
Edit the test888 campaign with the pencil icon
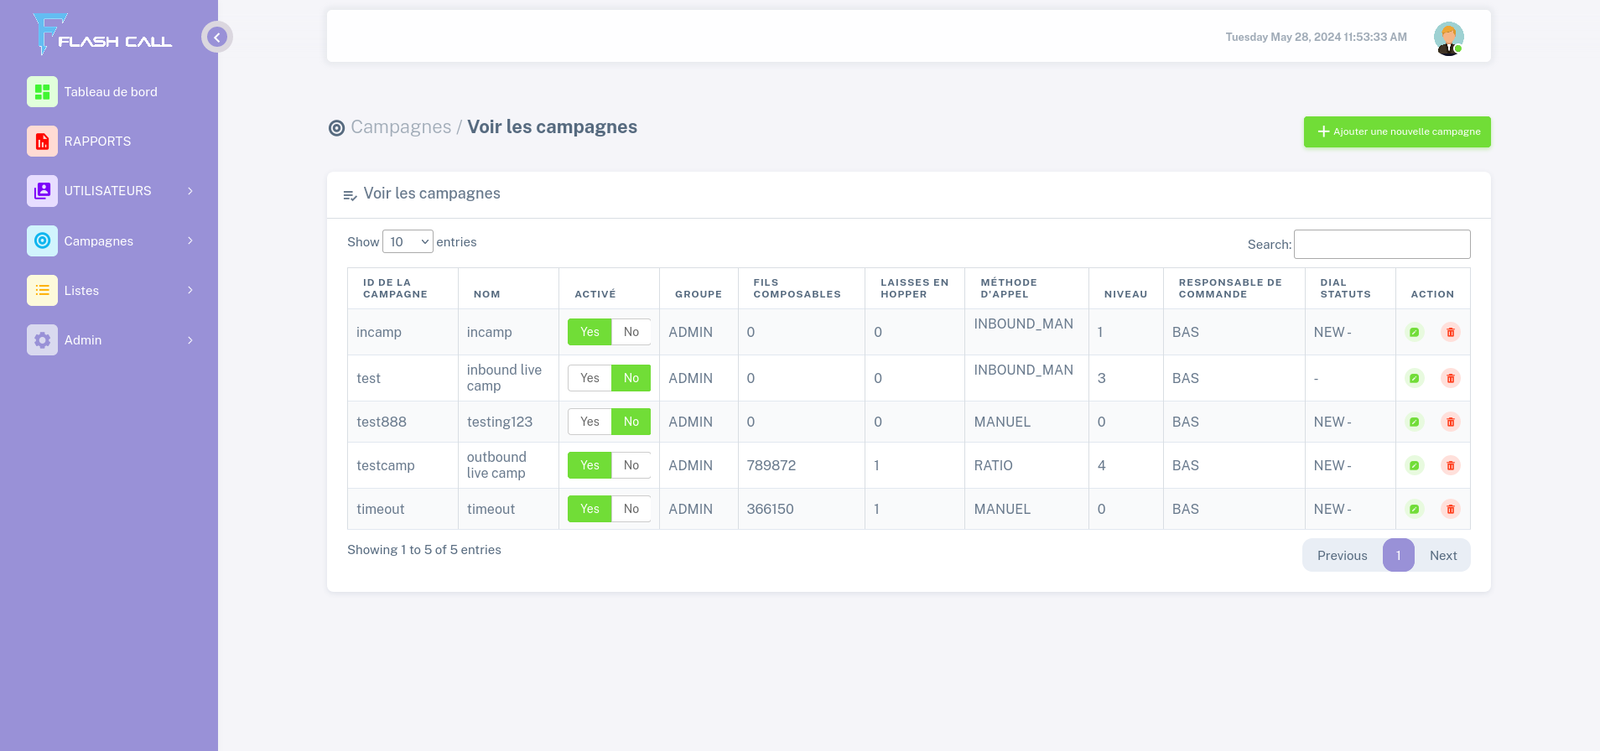pyautogui.click(x=1414, y=422)
